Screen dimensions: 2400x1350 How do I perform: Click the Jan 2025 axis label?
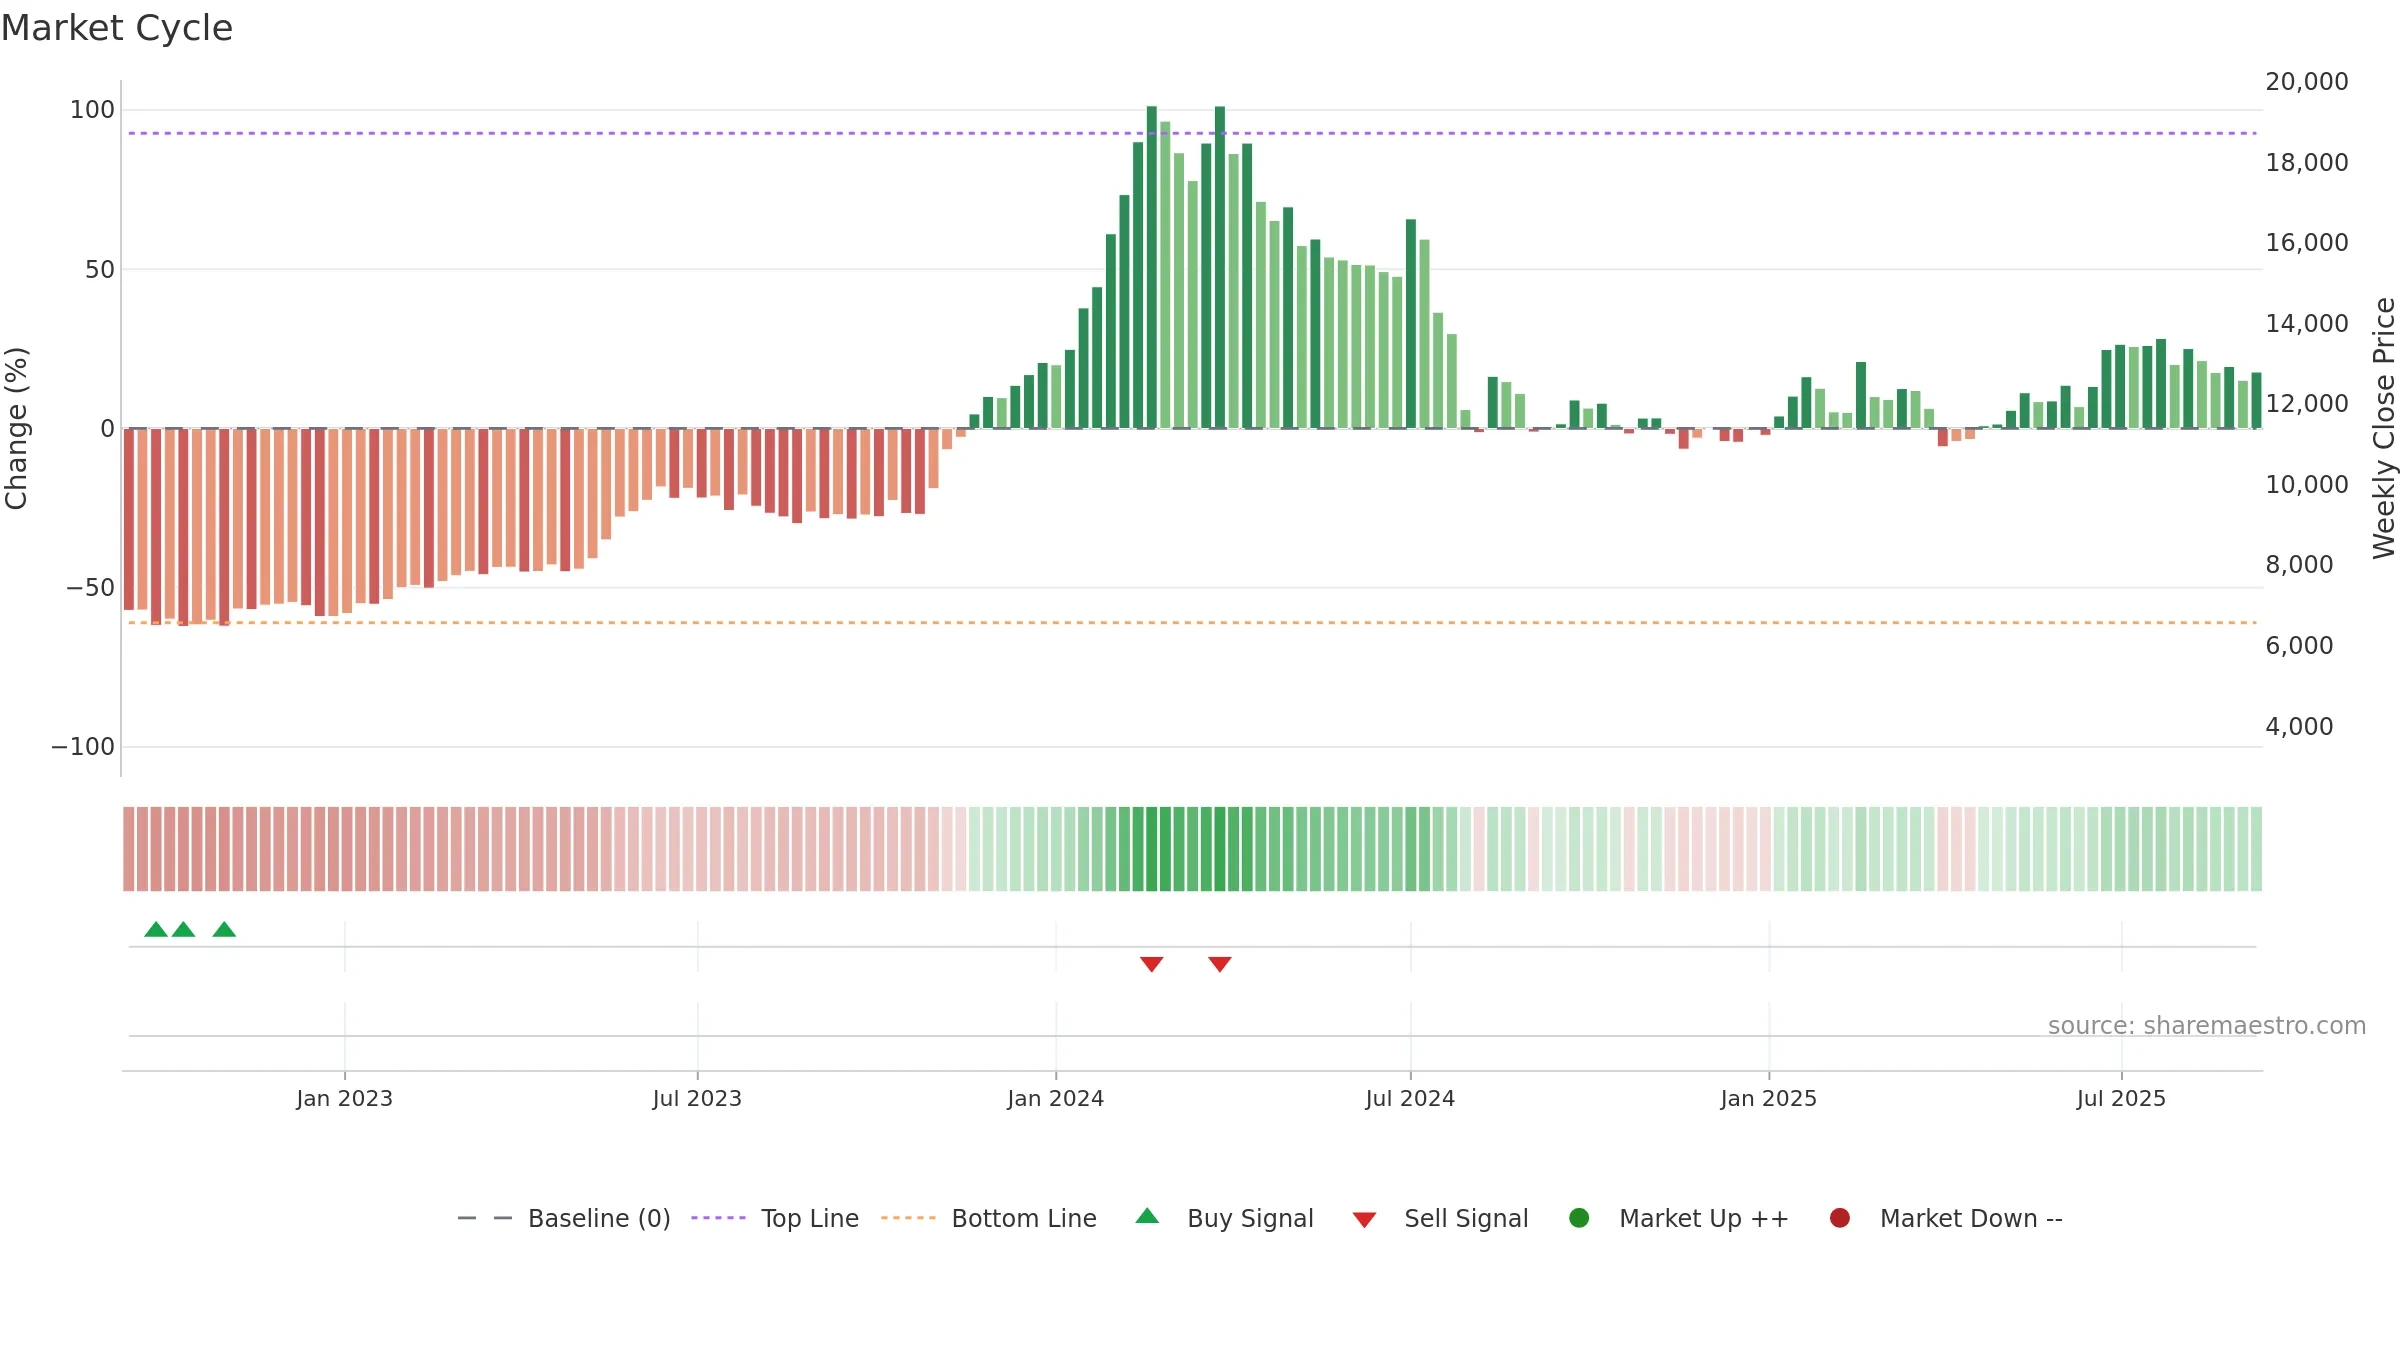[1768, 1098]
